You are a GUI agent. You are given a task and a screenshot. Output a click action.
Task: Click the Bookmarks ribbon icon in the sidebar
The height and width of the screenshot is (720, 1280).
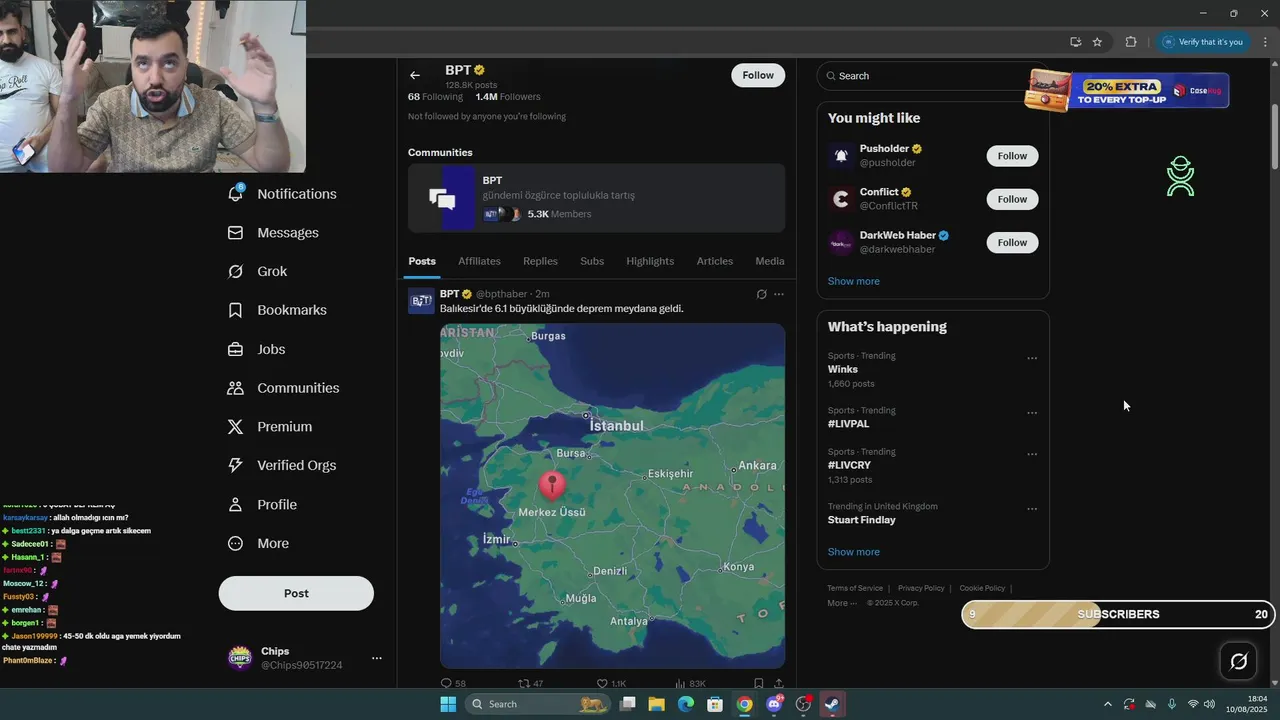pyautogui.click(x=235, y=310)
